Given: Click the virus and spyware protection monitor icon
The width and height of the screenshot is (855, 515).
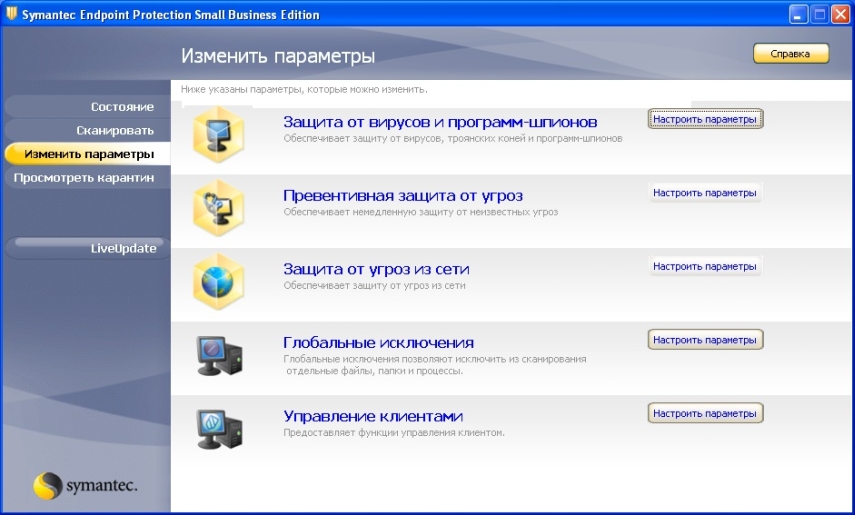Looking at the screenshot, I should 219,135.
